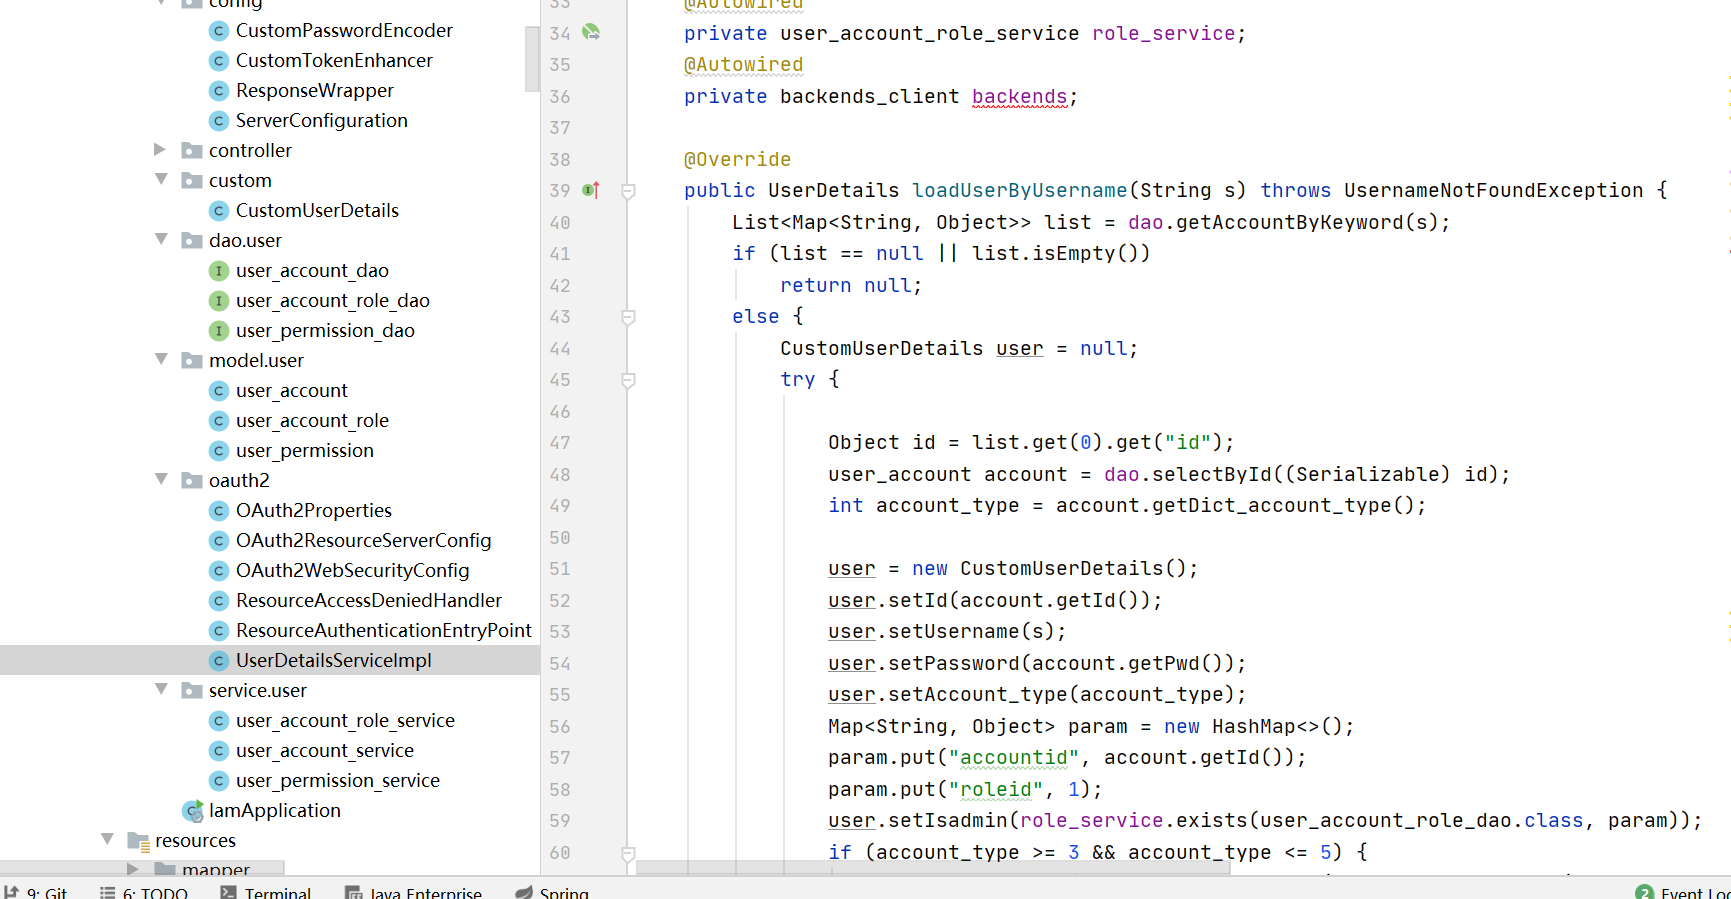Click interface icon beside user_account_role_dao

(x=219, y=301)
